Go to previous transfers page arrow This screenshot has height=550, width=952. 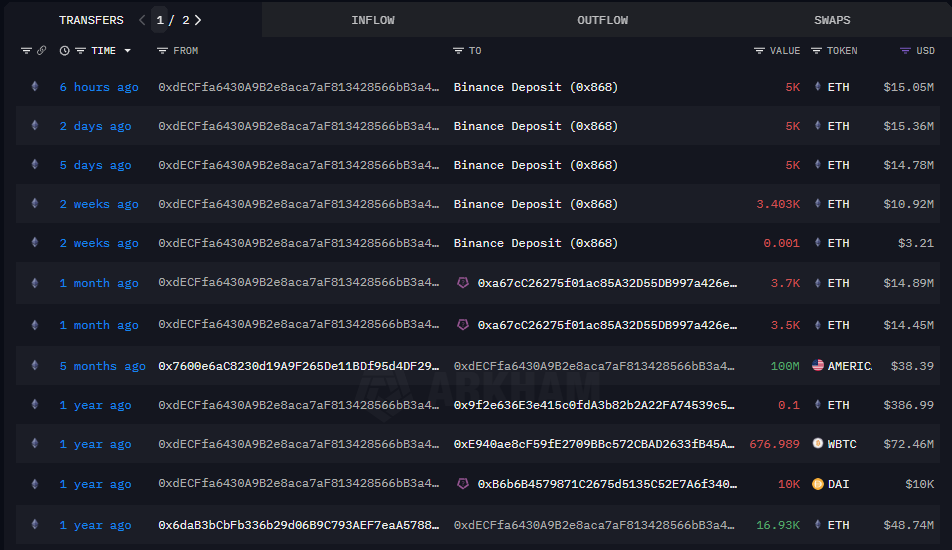tap(142, 20)
